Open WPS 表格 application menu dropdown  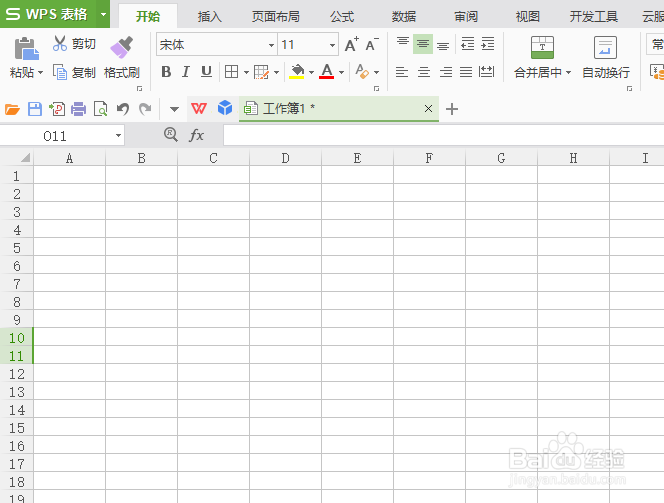pos(103,14)
